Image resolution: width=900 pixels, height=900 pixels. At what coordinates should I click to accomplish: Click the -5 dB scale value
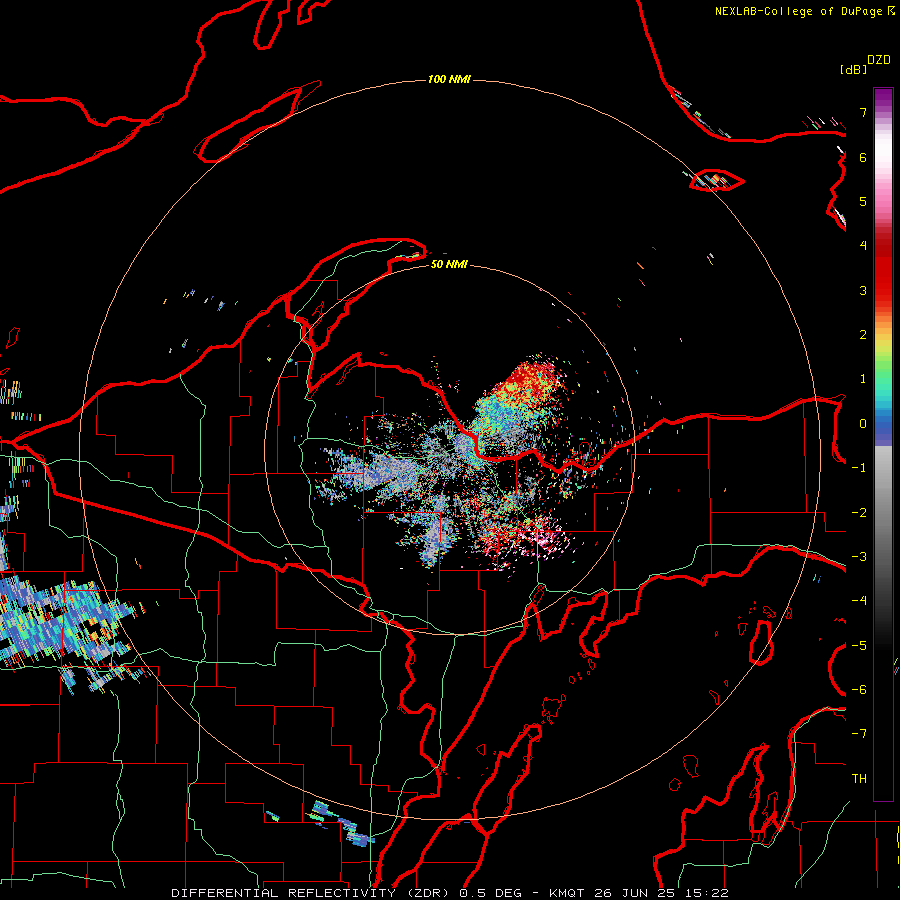point(859,646)
